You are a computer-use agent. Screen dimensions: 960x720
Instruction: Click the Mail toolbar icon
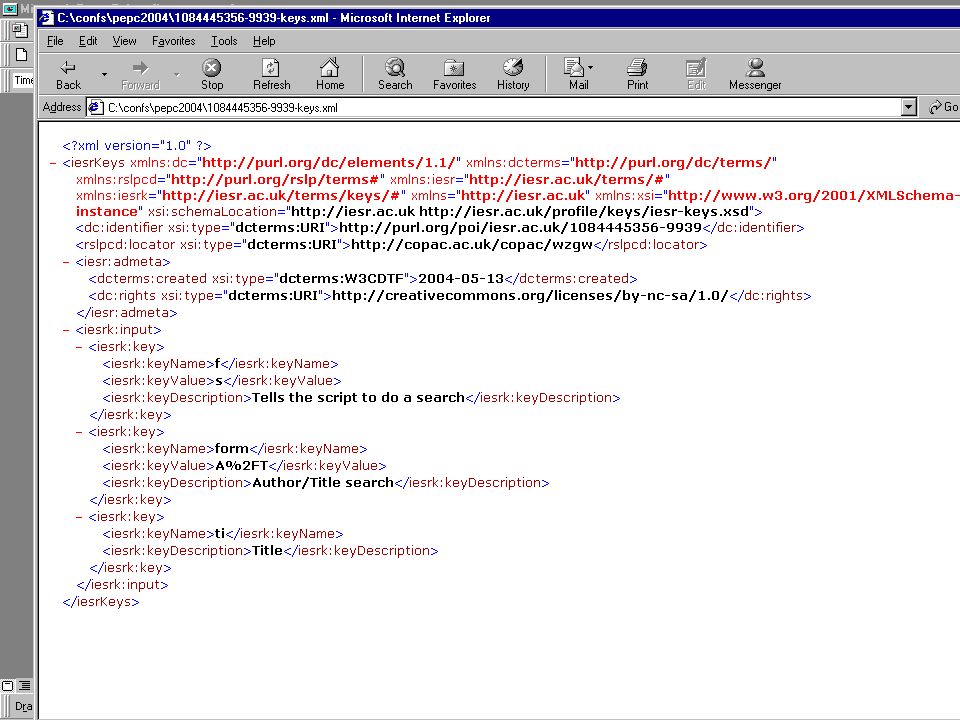[x=576, y=75]
